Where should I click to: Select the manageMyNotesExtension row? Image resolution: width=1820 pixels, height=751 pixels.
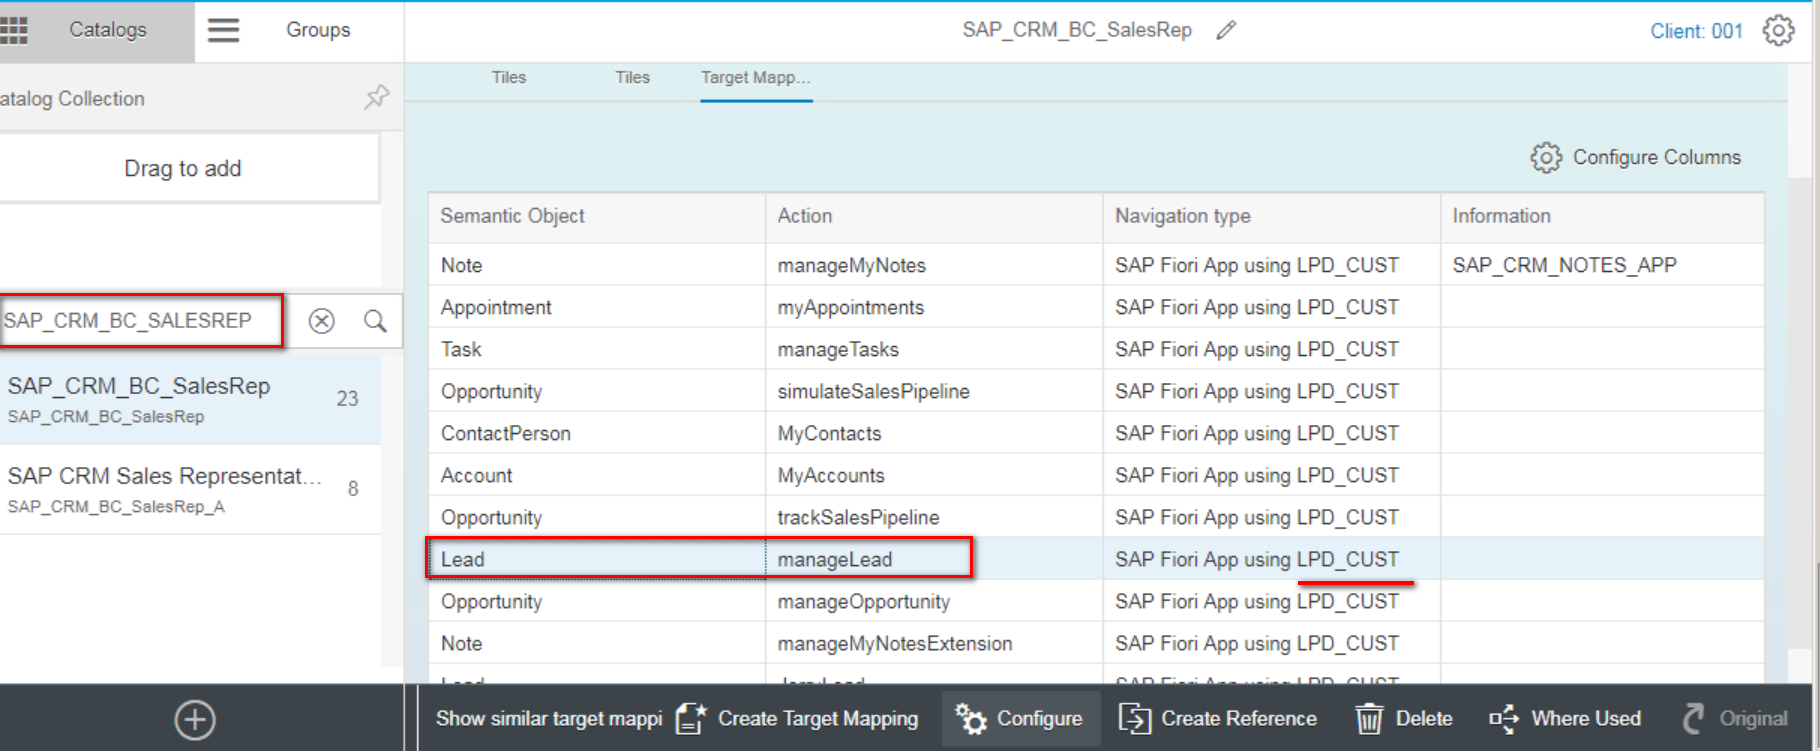point(1096,643)
